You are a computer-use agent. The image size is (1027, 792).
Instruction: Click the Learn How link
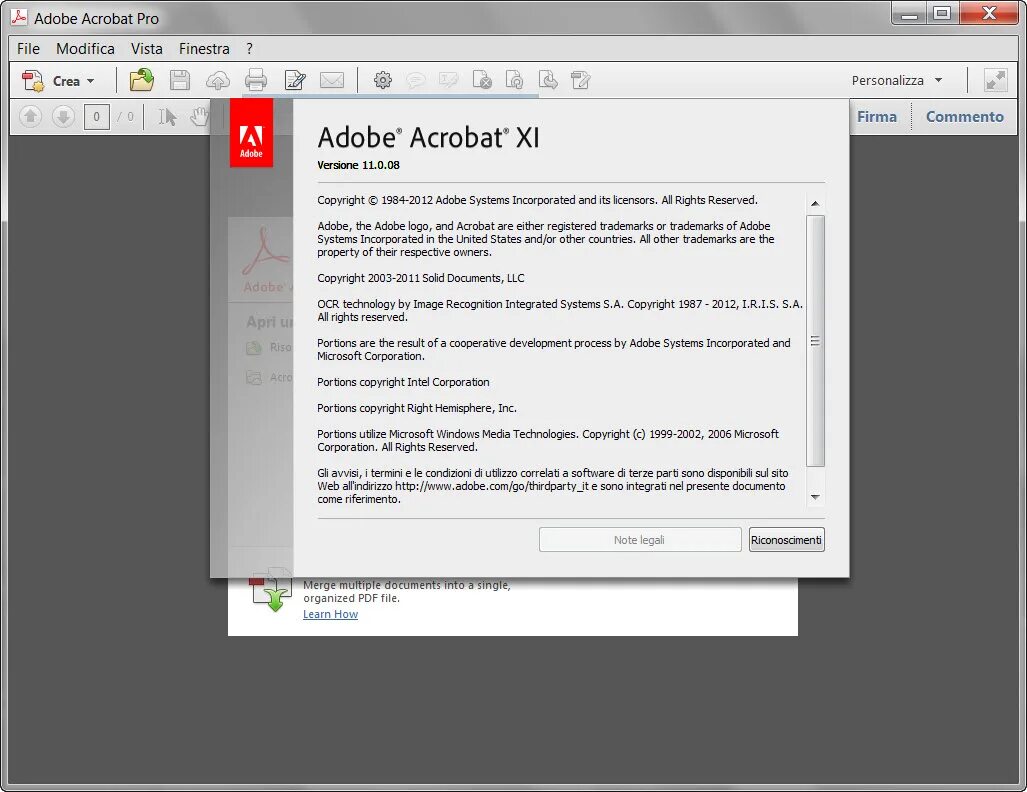(330, 614)
